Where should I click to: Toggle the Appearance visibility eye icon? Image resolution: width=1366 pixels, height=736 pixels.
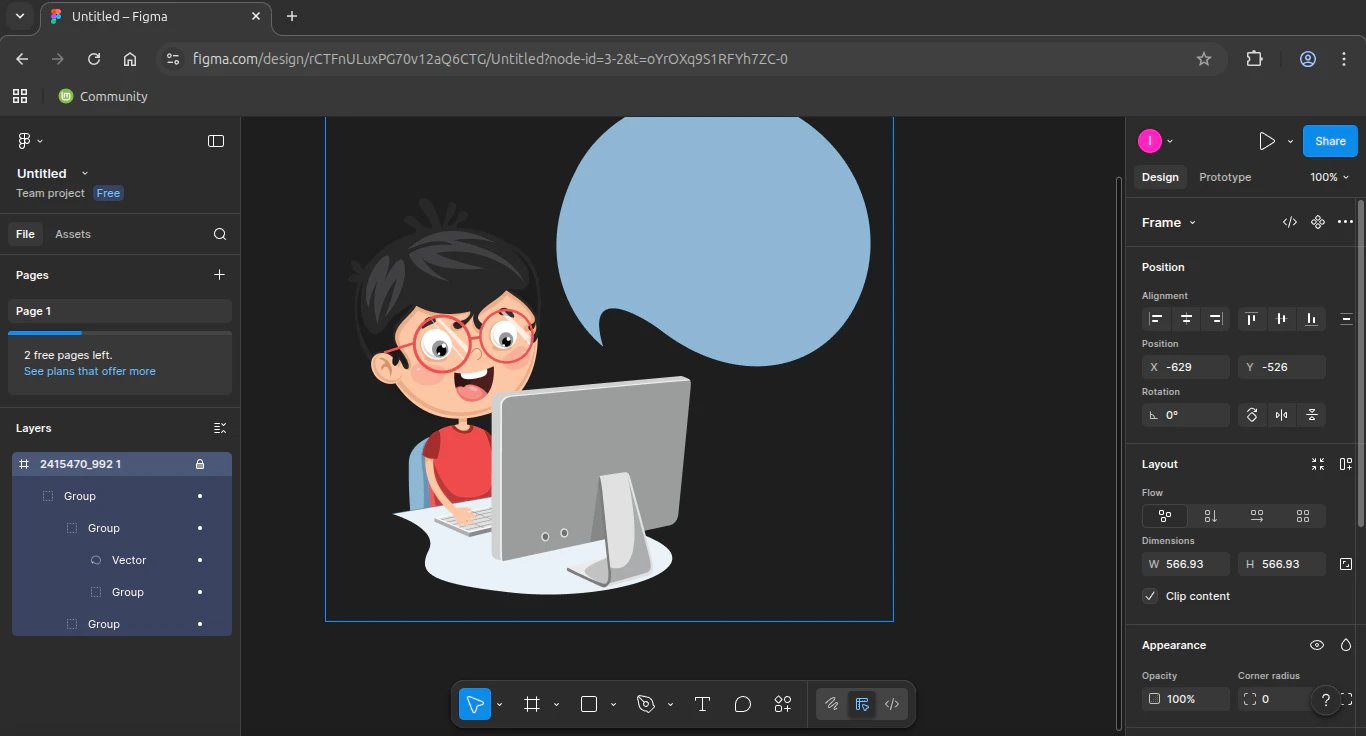pos(1317,645)
